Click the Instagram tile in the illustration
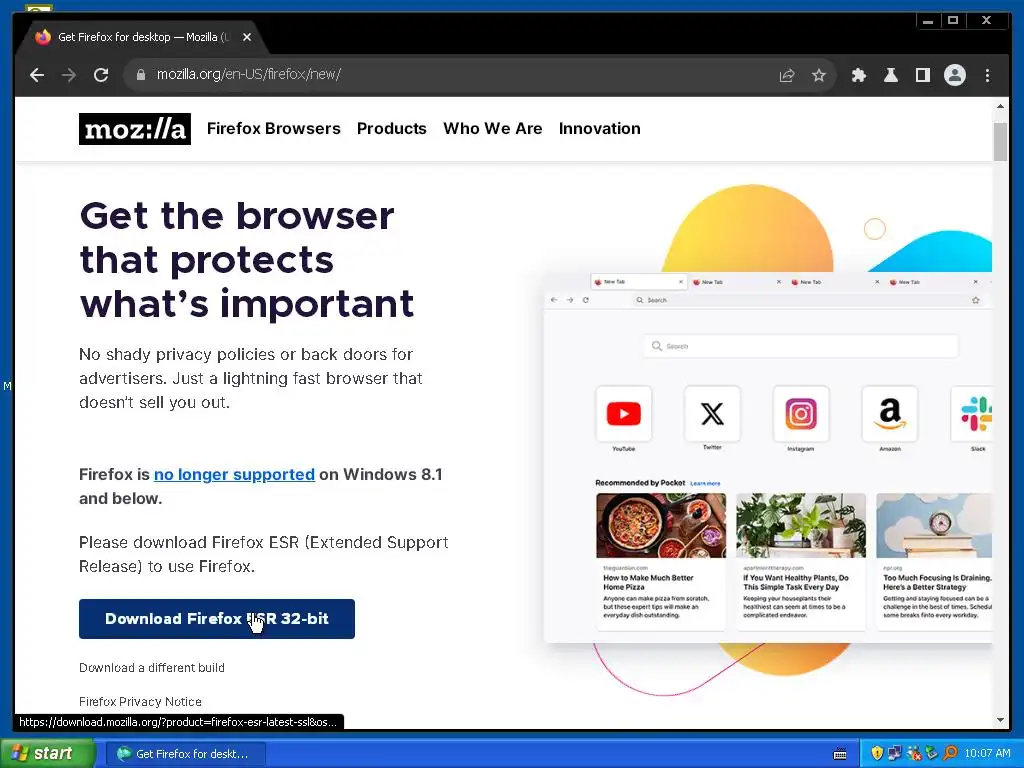The height and width of the screenshot is (768, 1024). pyautogui.click(x=801, y=414)
